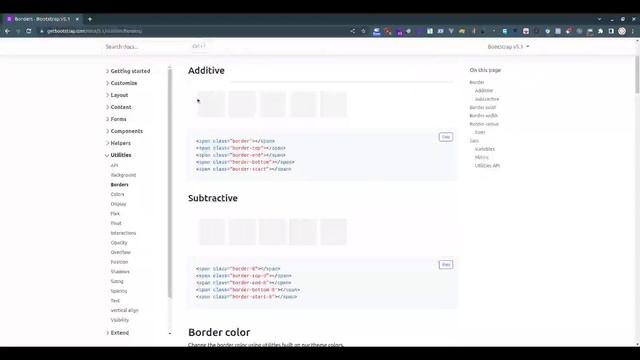The width and height of the screenshot is (640, 360).
Task: Expand the Helpers sidebar section
Action: (x=118, y=143)
